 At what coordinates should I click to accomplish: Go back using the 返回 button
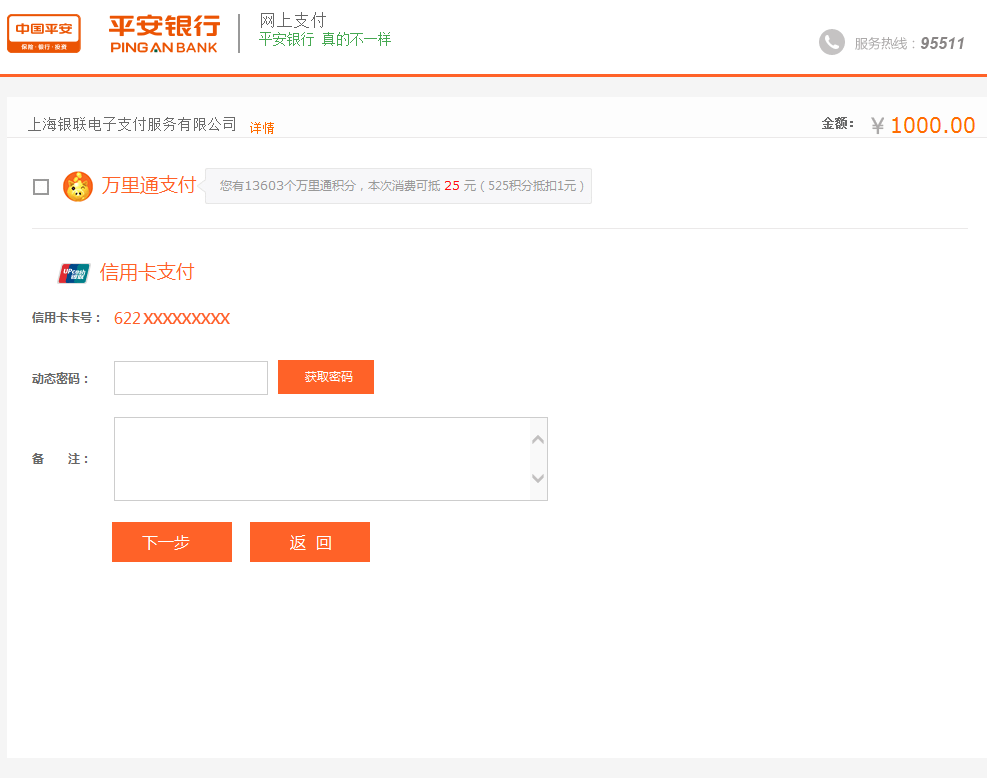coord(310,542)
